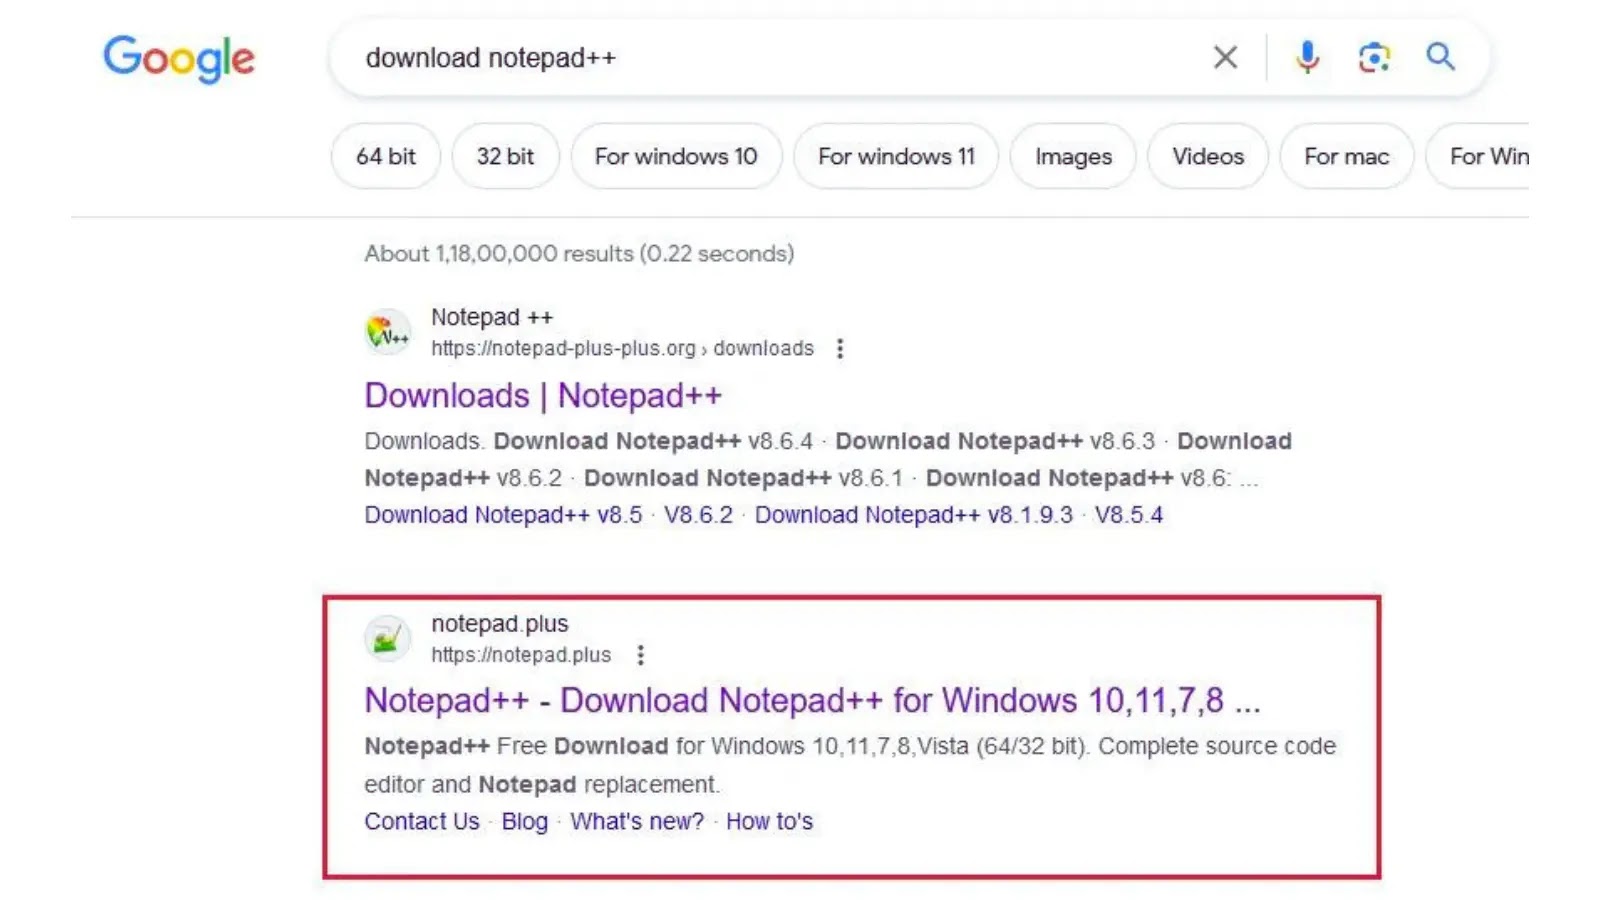The image size is (1600, 900).
Task: Open Google Lens image search icon
Action: [x=1374, y=57]
